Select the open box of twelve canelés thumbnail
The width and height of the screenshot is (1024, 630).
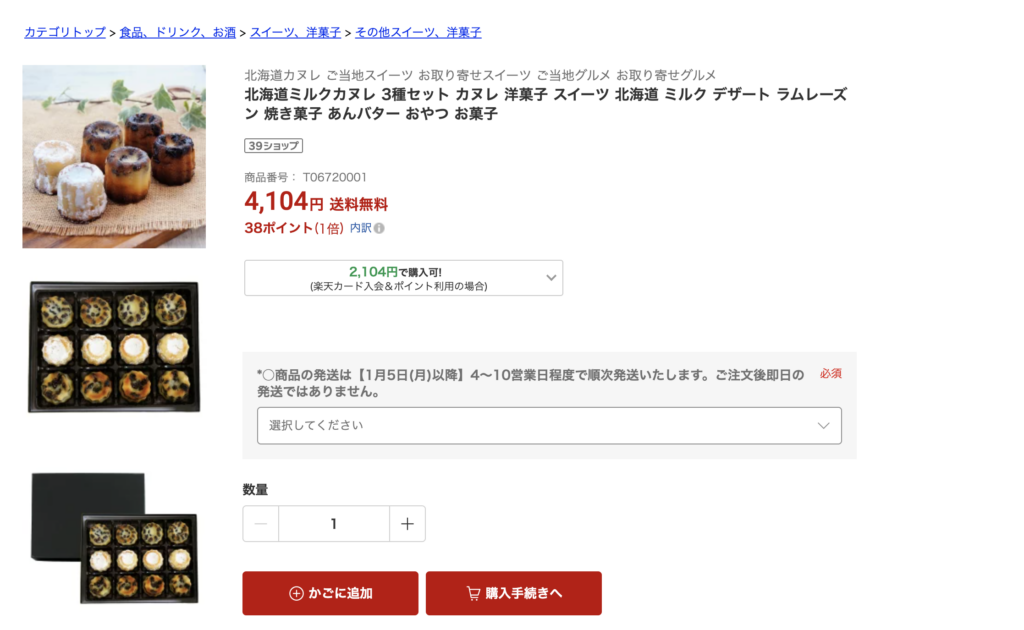click(114, 347)
